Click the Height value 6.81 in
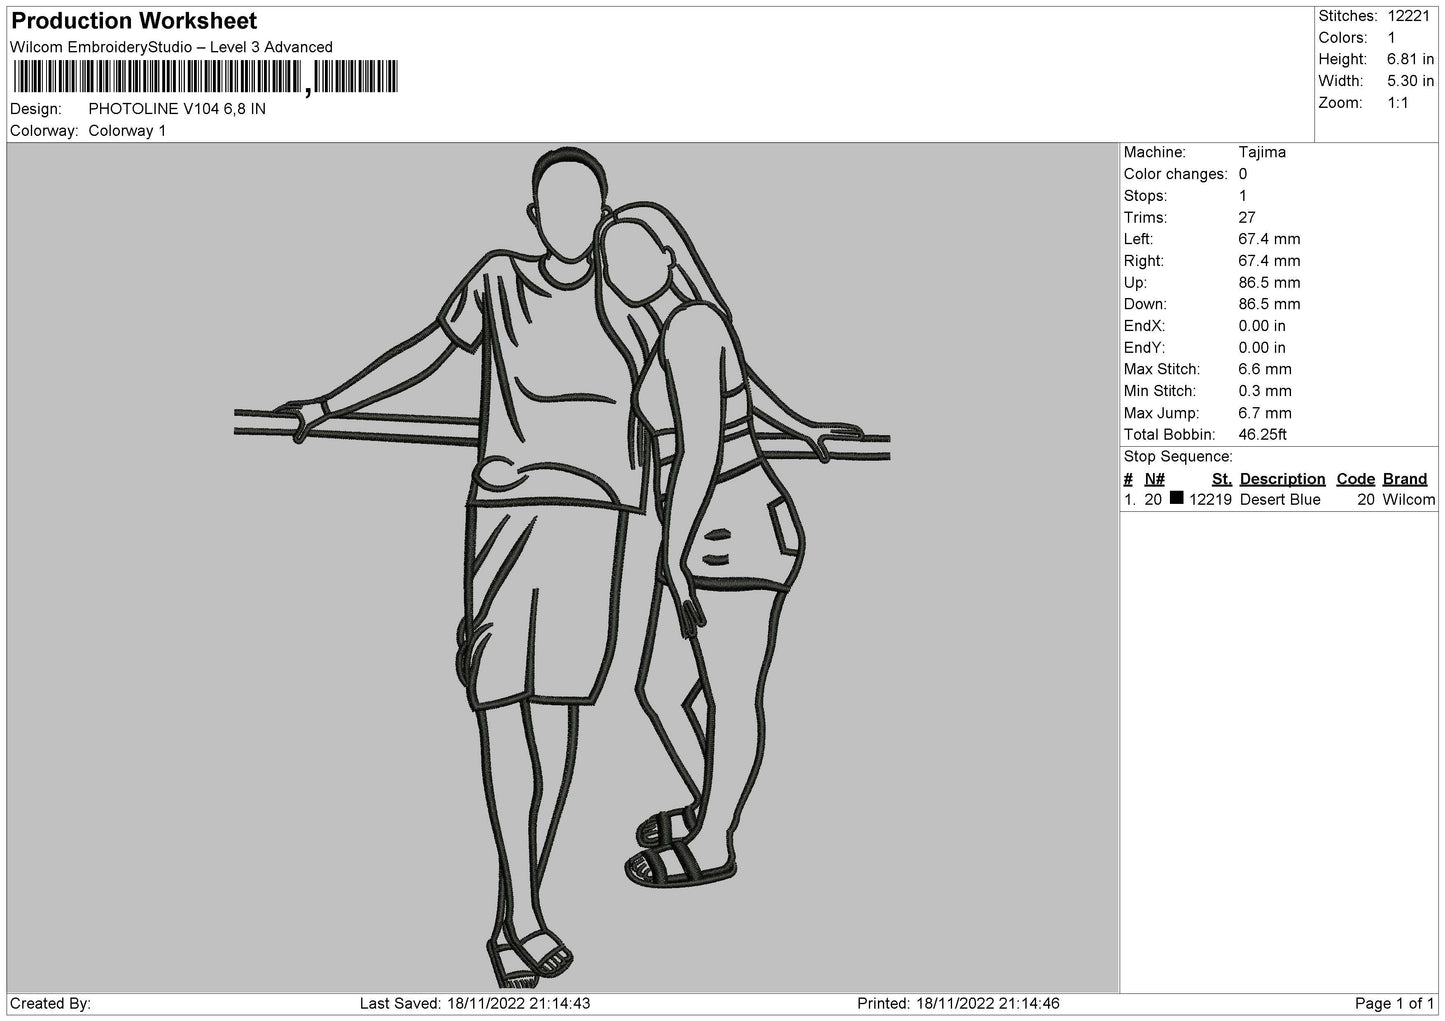1445x1021 pixels. pos(1411,60)
